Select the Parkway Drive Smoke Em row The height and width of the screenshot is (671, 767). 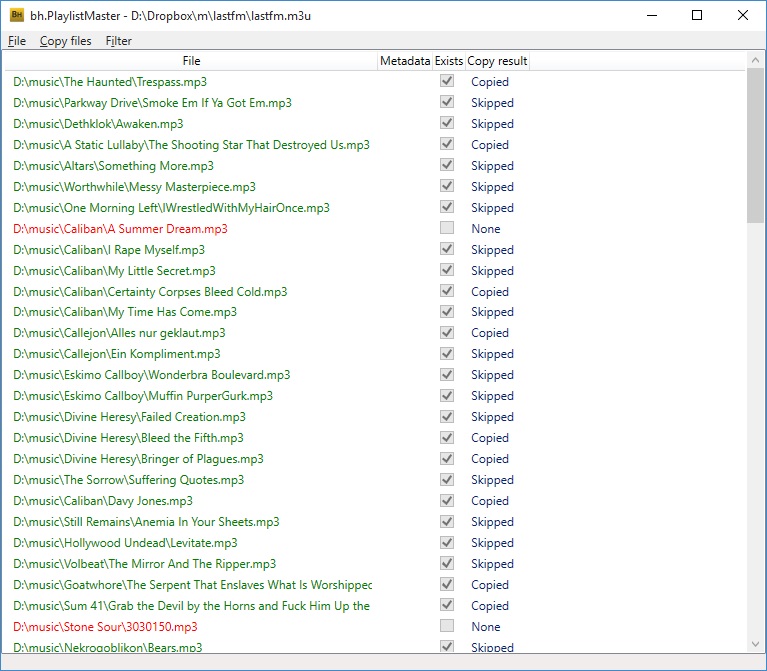click(x=152, y=103)
